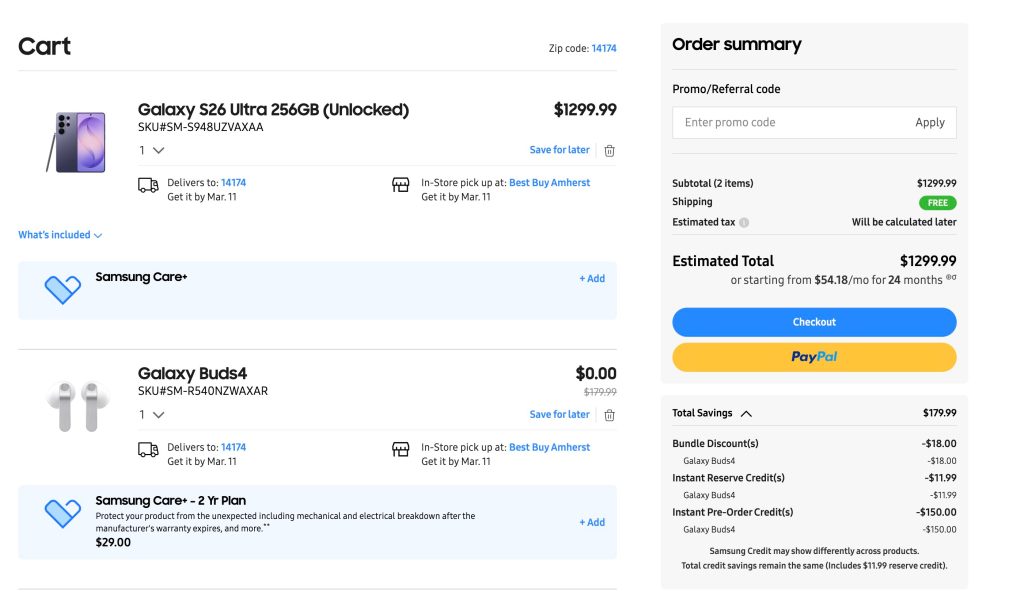This screenshot has height=600, width=1024.
Task: Add Samsung Care+ 2 Yr Plan to Buds4
Action: coord(592,522)
